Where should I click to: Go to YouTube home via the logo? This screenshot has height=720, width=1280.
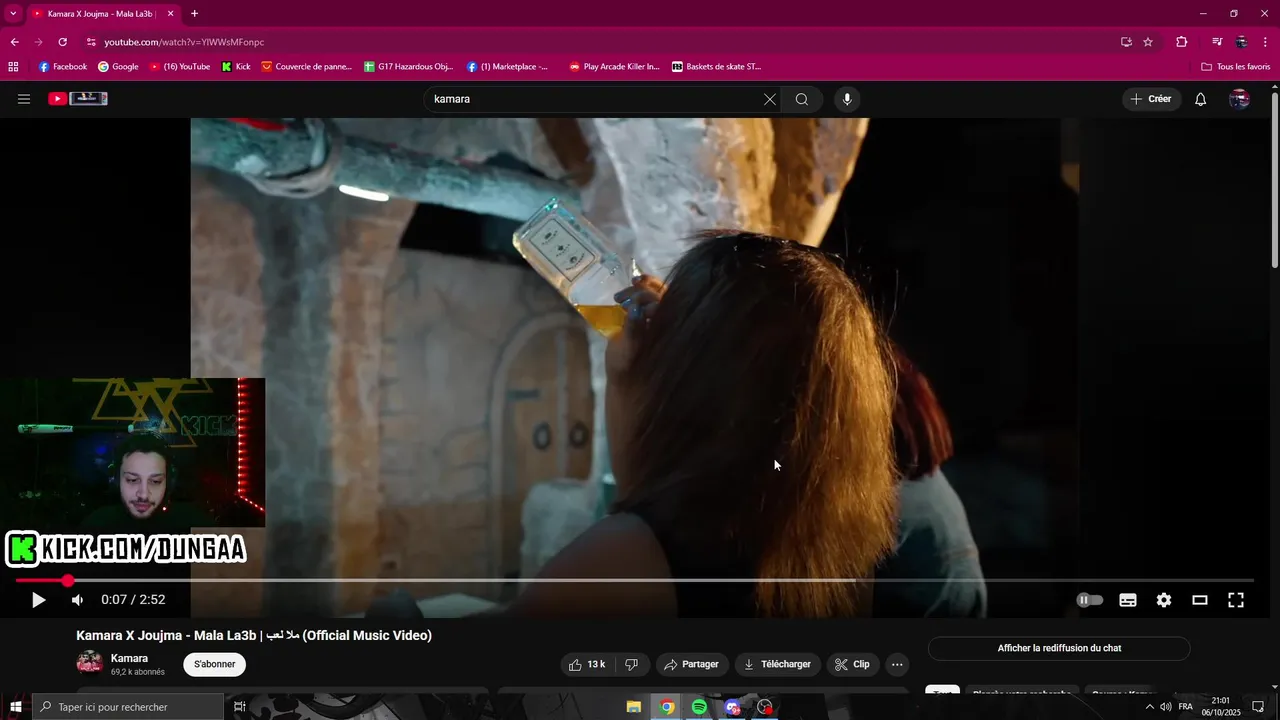78,99
